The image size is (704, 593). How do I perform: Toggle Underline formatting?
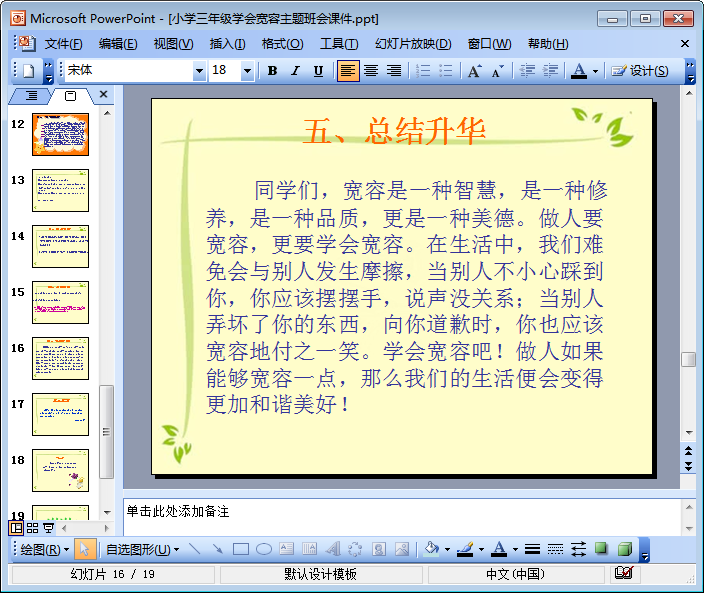point(318,70)
